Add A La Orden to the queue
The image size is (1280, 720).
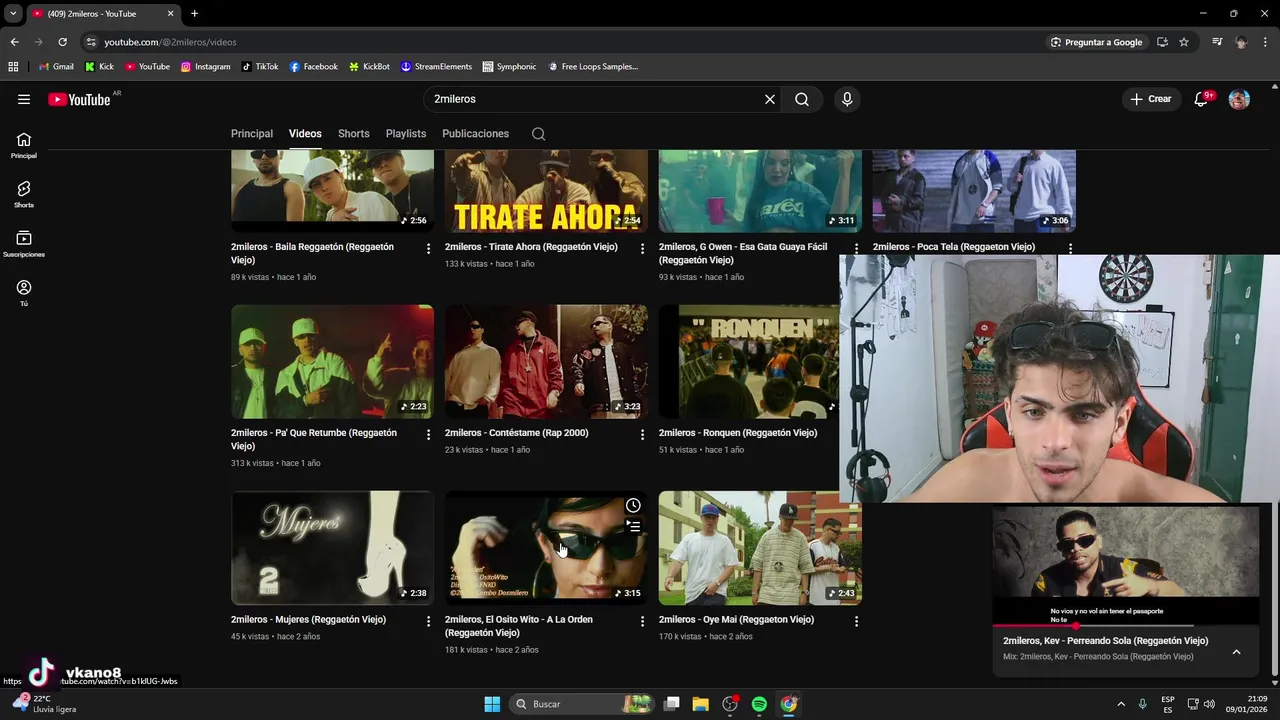(x=633, y=526)
